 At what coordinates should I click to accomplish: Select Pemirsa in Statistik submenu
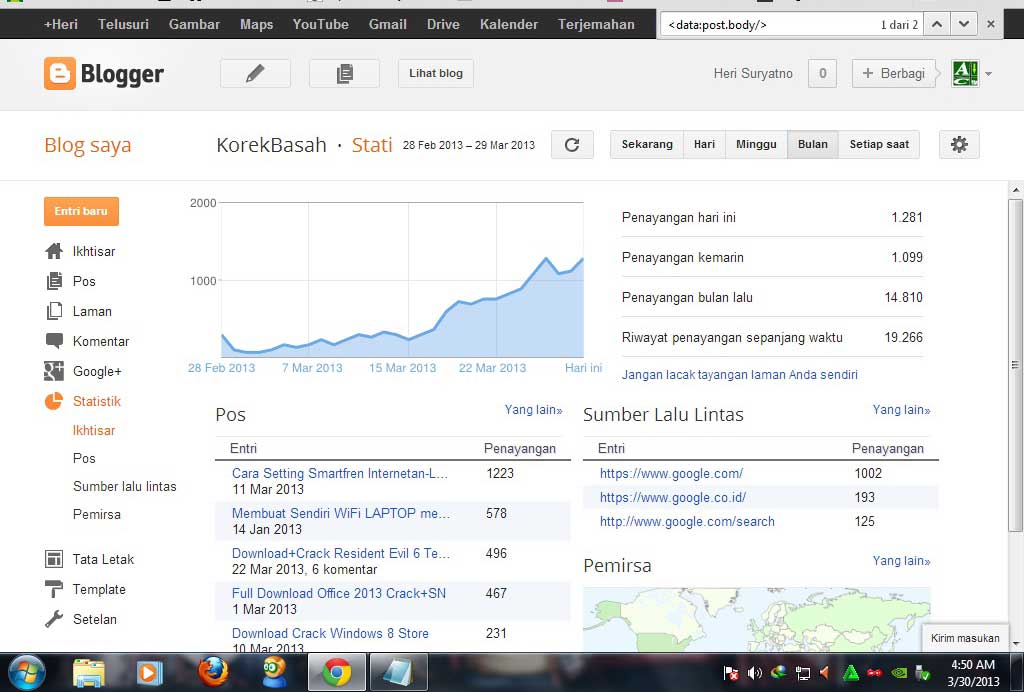pos(97,514)
